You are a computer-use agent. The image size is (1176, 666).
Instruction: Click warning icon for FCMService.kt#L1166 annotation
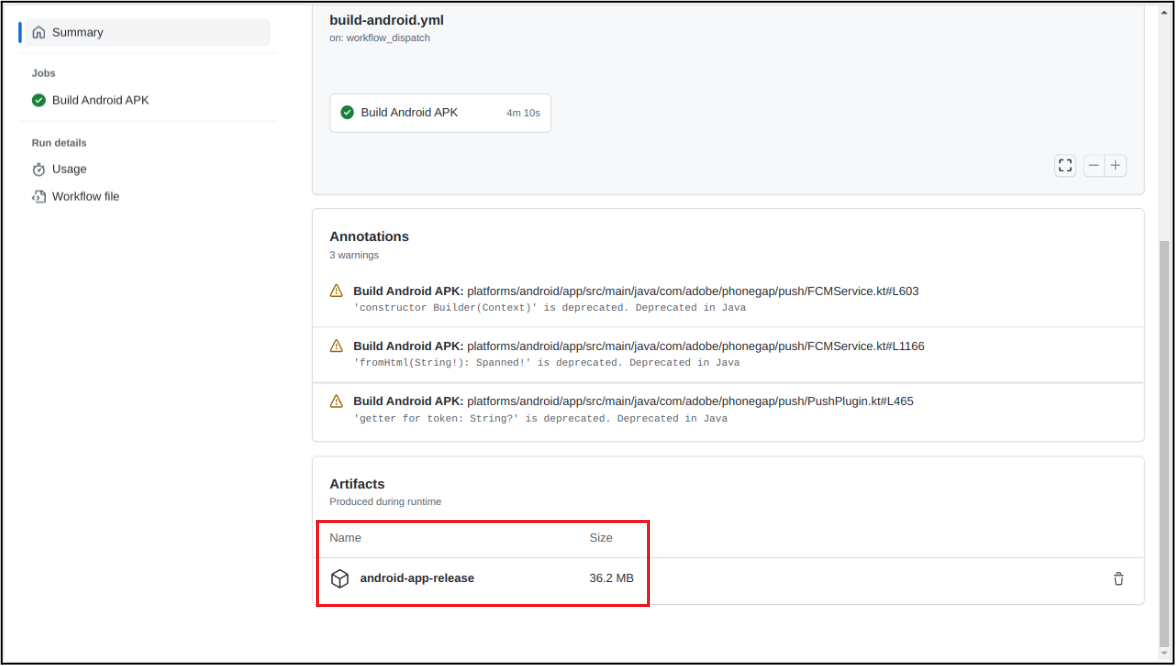coord(337,346)
